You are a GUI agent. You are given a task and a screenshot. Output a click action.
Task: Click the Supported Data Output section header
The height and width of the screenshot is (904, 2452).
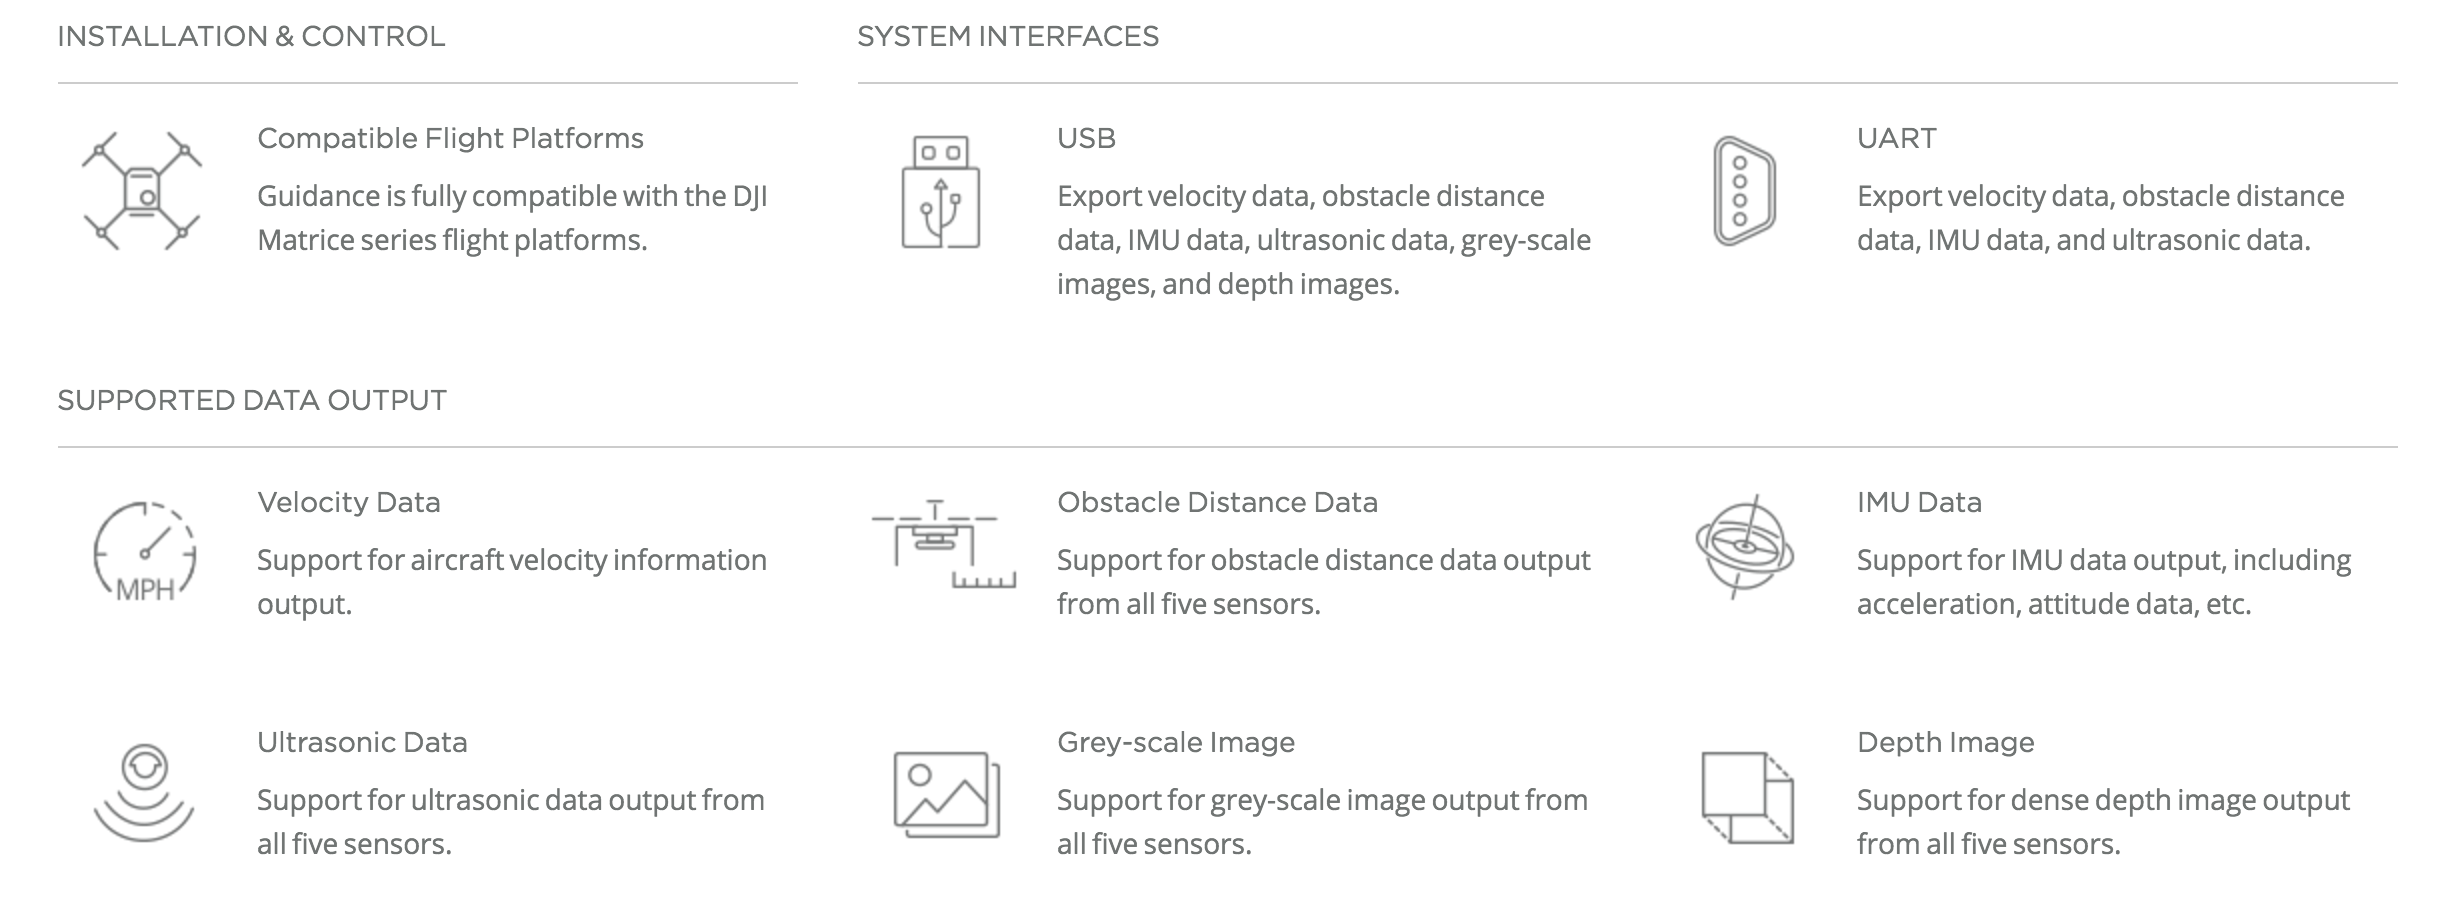[252, 400]
